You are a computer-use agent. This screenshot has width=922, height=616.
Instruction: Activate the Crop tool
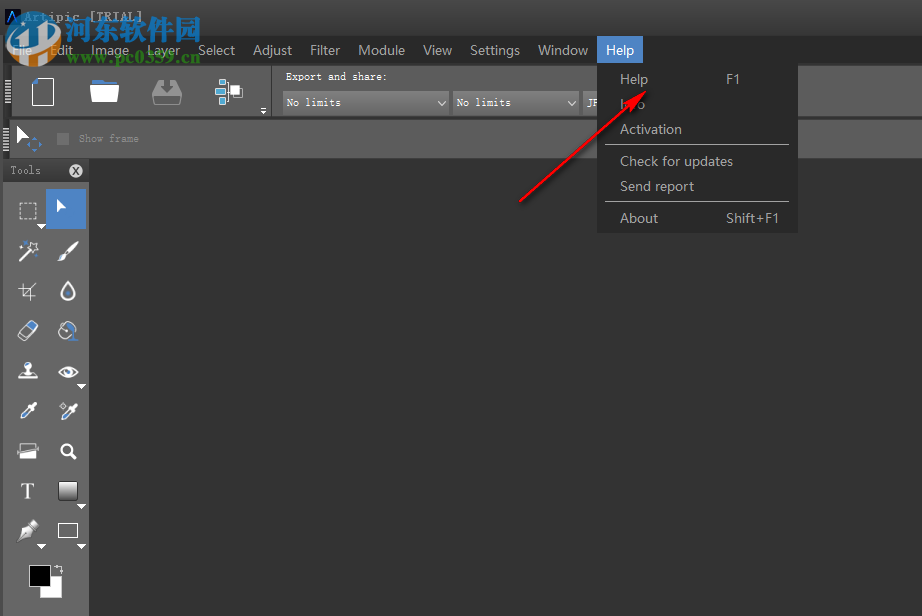click(28, 291)
